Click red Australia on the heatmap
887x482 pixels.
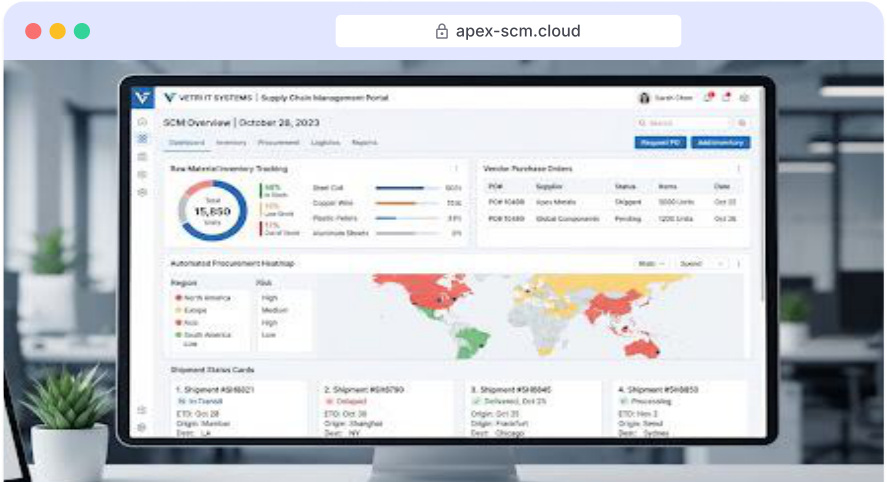[641, 348]
